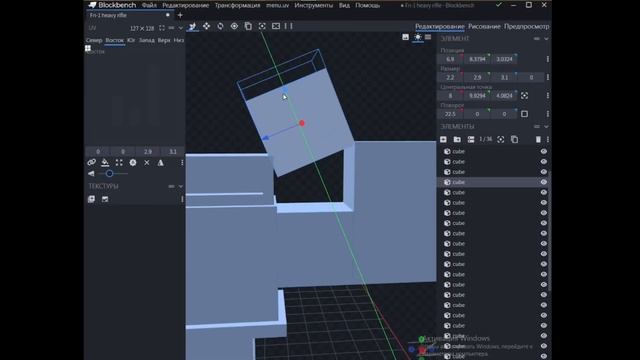Add a new group folder in the outliner

click(x=457, y=140)
